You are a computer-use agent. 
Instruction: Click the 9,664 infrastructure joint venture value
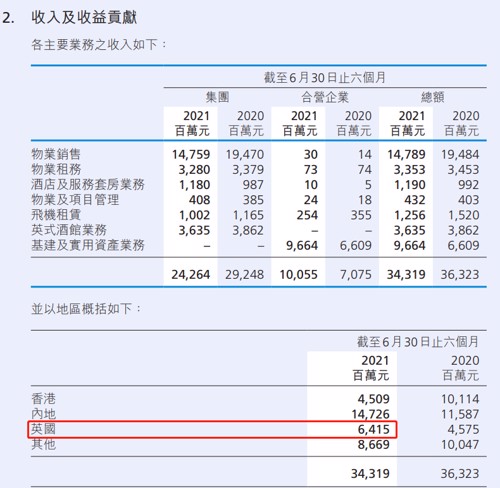(302, 246)
